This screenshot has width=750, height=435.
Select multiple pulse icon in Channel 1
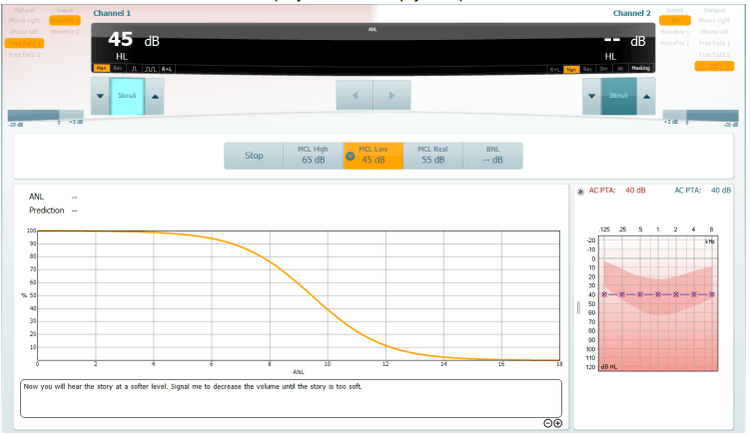(150, 69)
